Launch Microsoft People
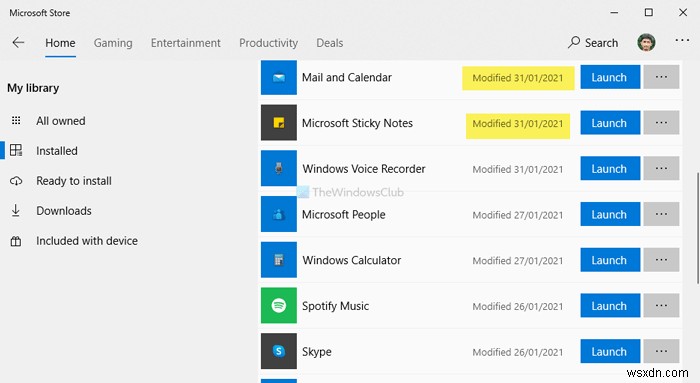Image resolution: width=700 pixels, height=383 pixels. point(610,214)
